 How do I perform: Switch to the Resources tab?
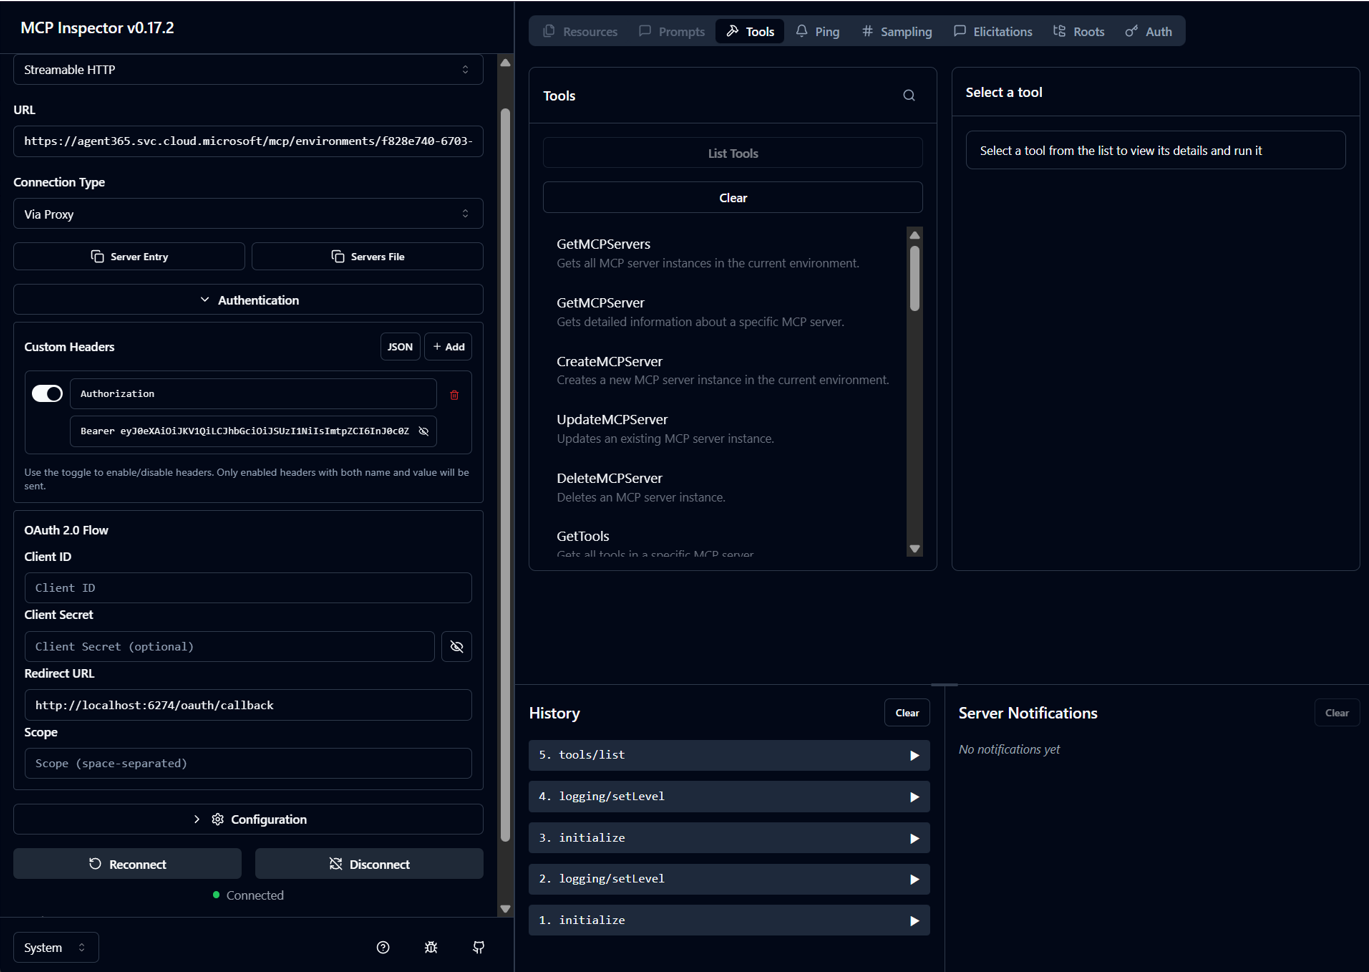580,32
